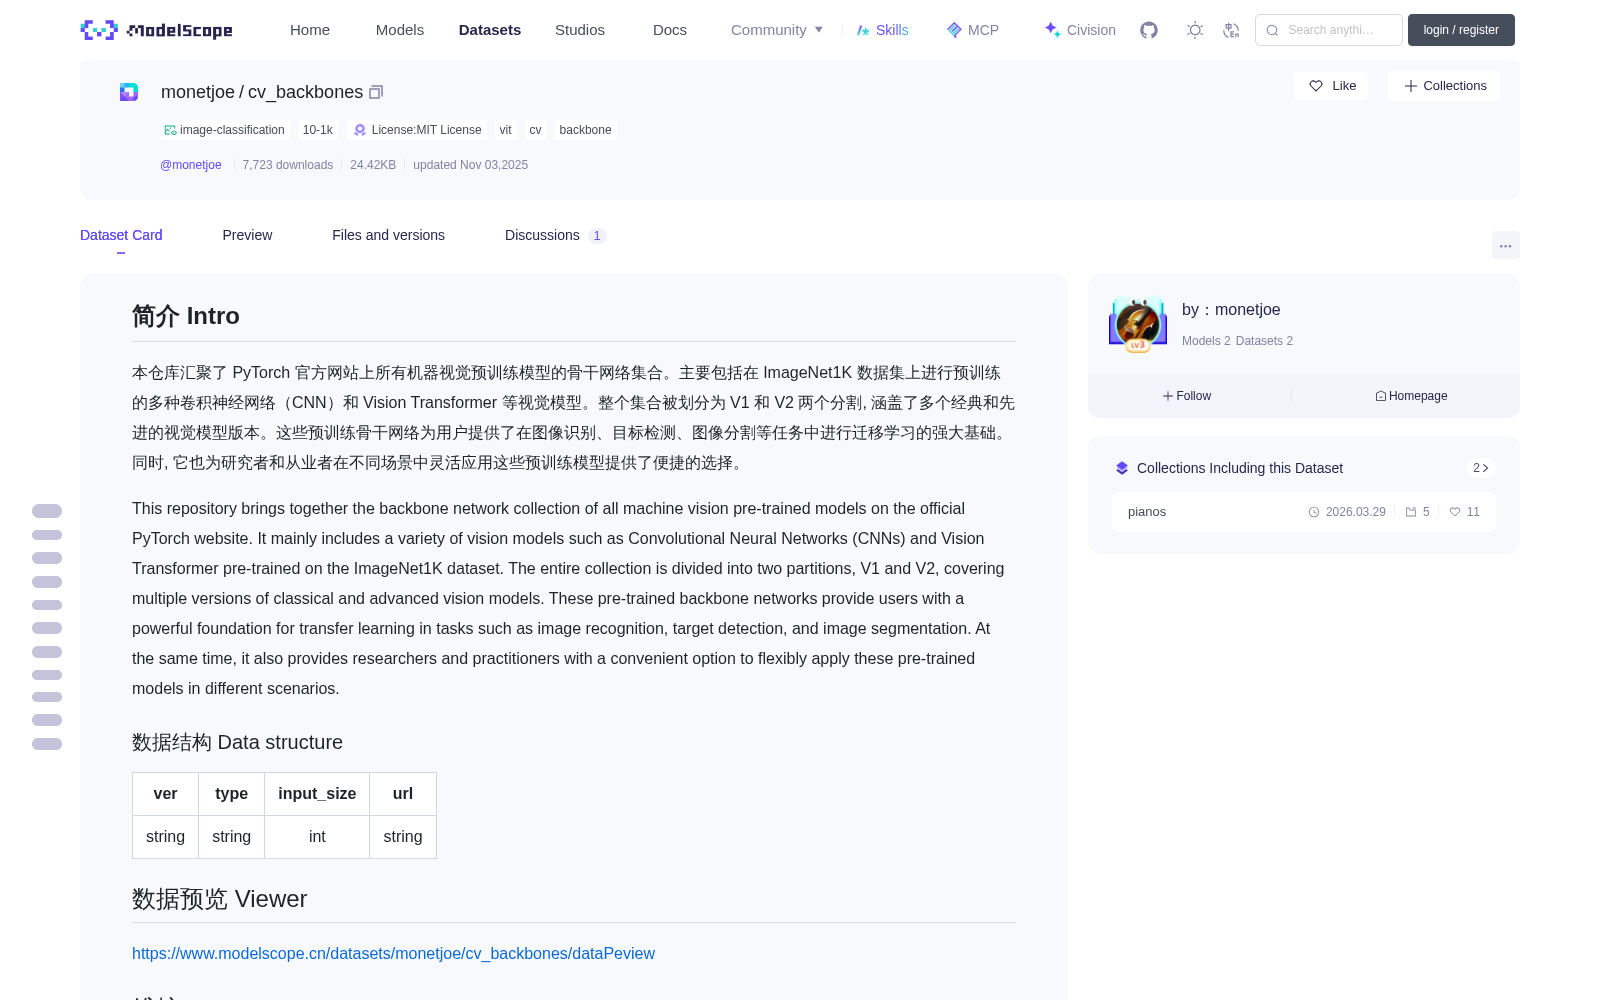Open the Datasets nav item
This screenshot has width=1600, height=1000.
tap(490, 30)
